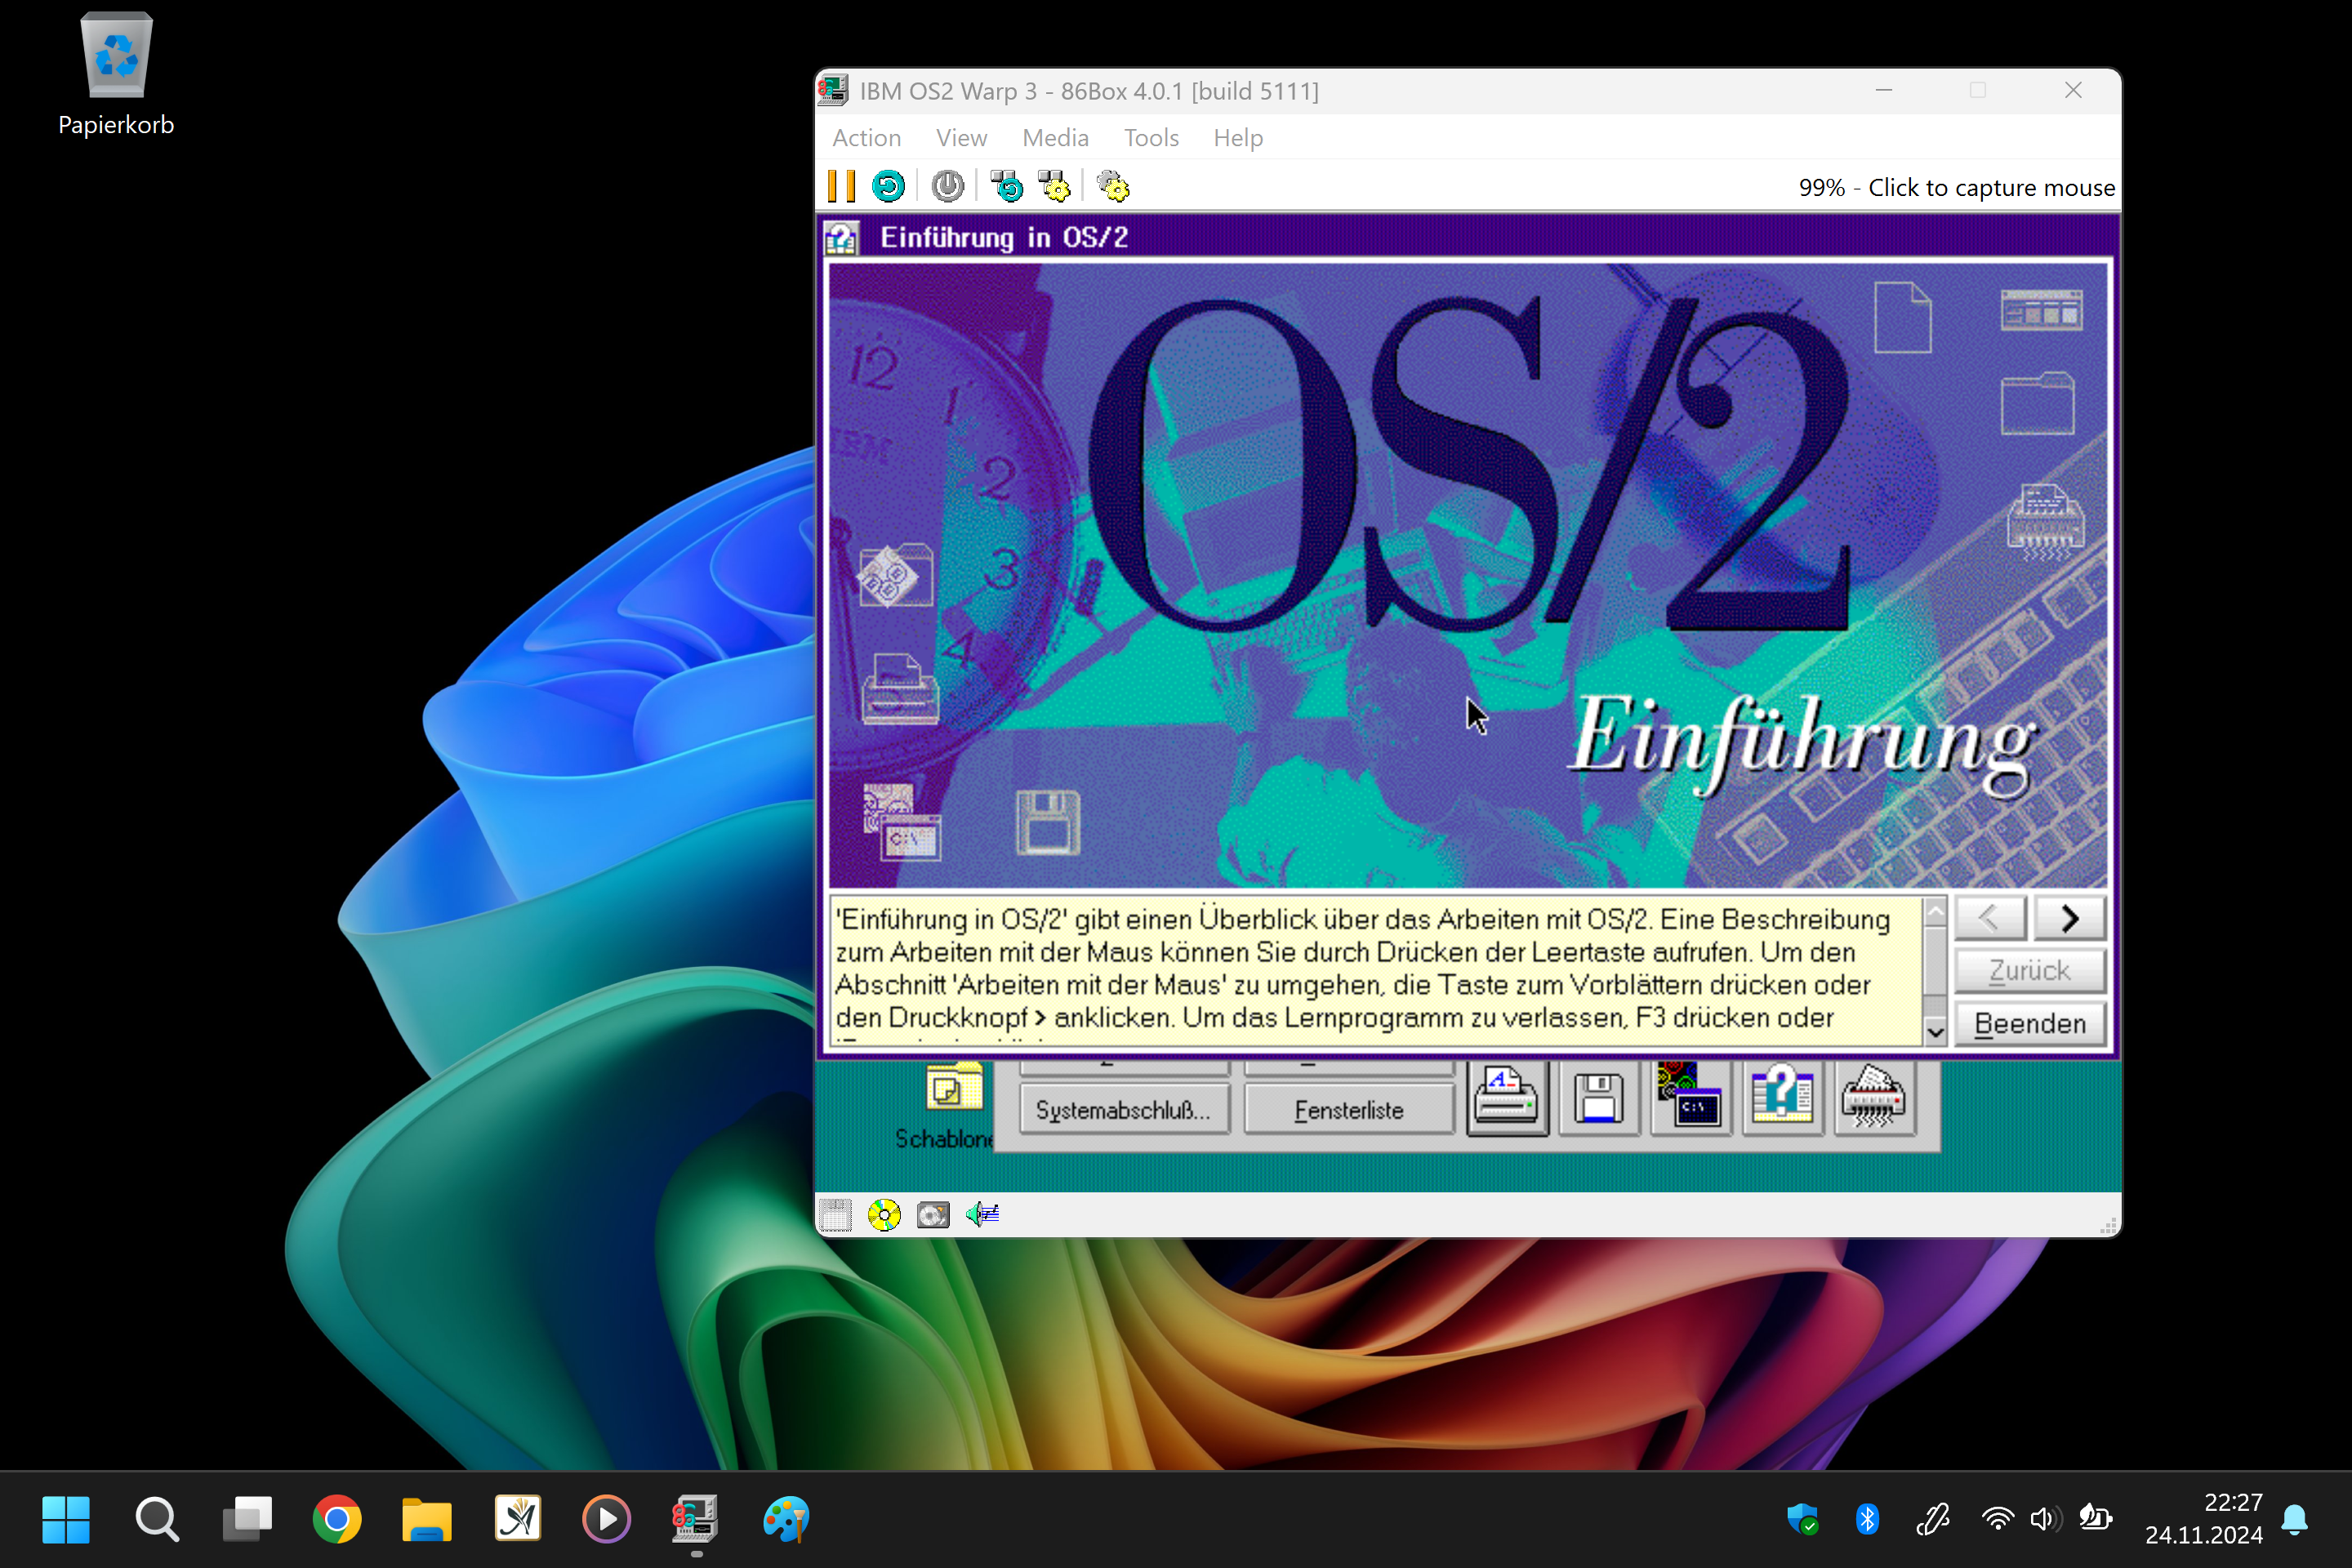Open the Schablonen folder icon
The height and width of the screenshot is (1568, 2352).
[953, 1088]
